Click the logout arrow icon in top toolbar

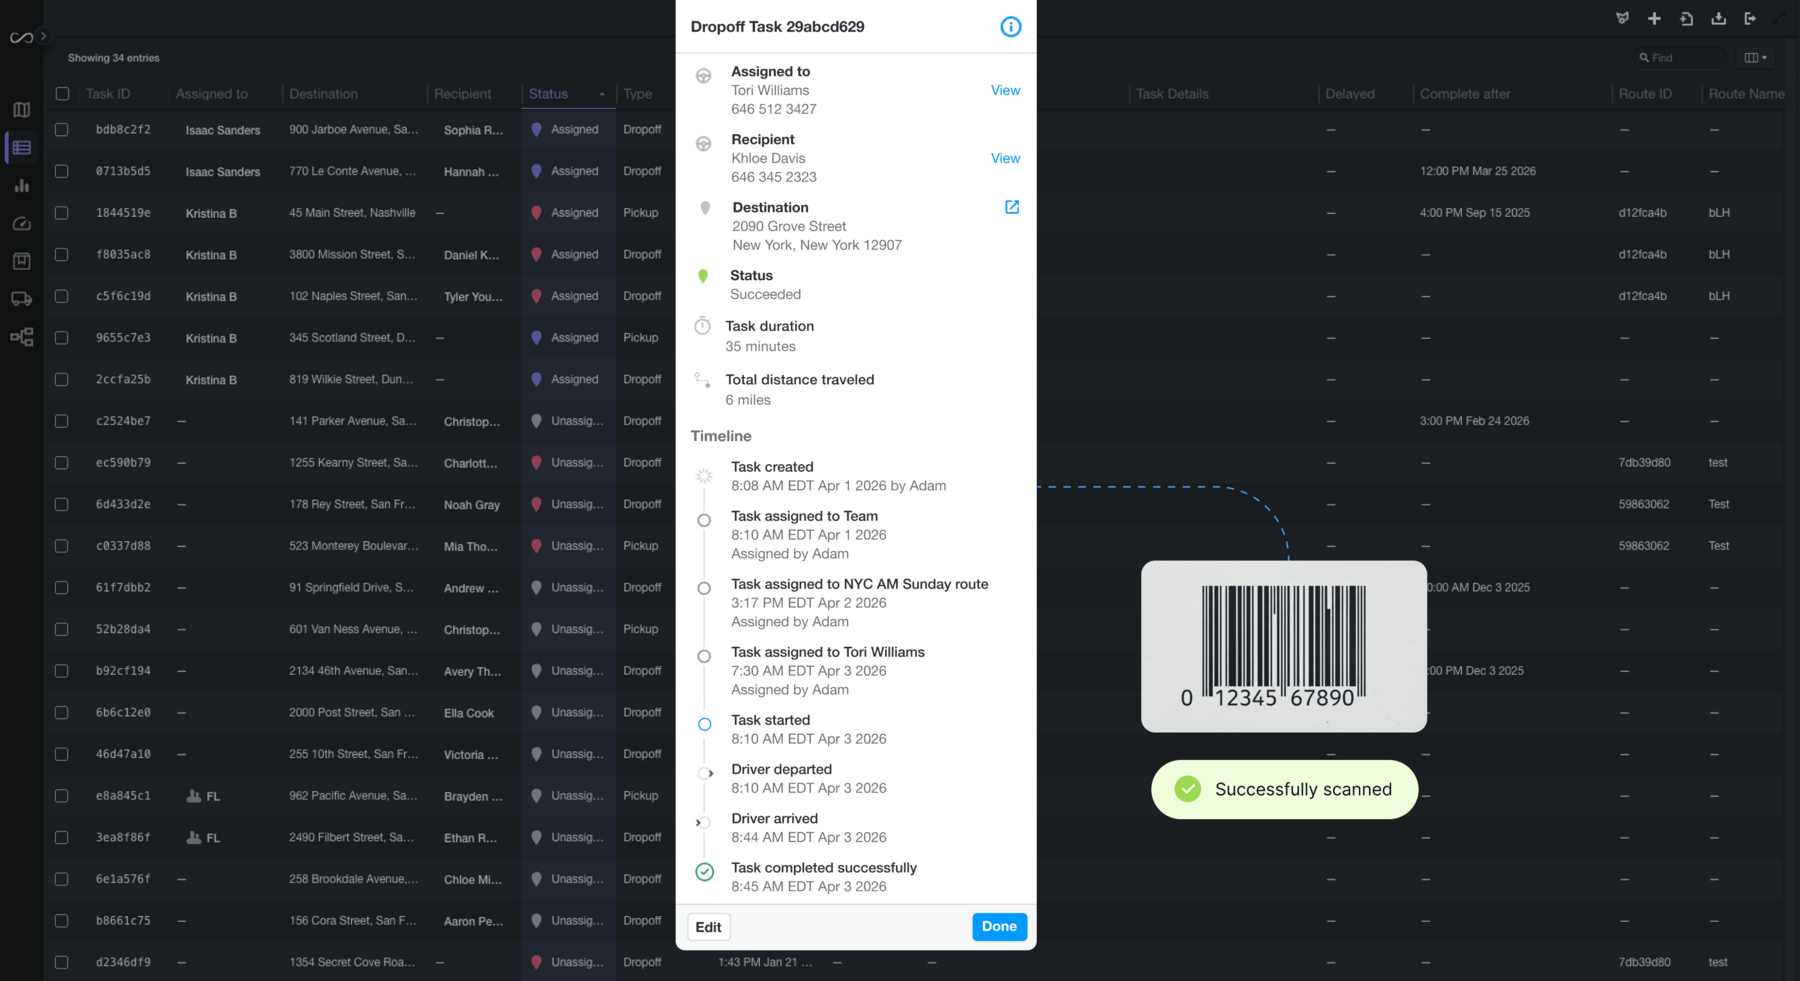[x=1750, y=18]
